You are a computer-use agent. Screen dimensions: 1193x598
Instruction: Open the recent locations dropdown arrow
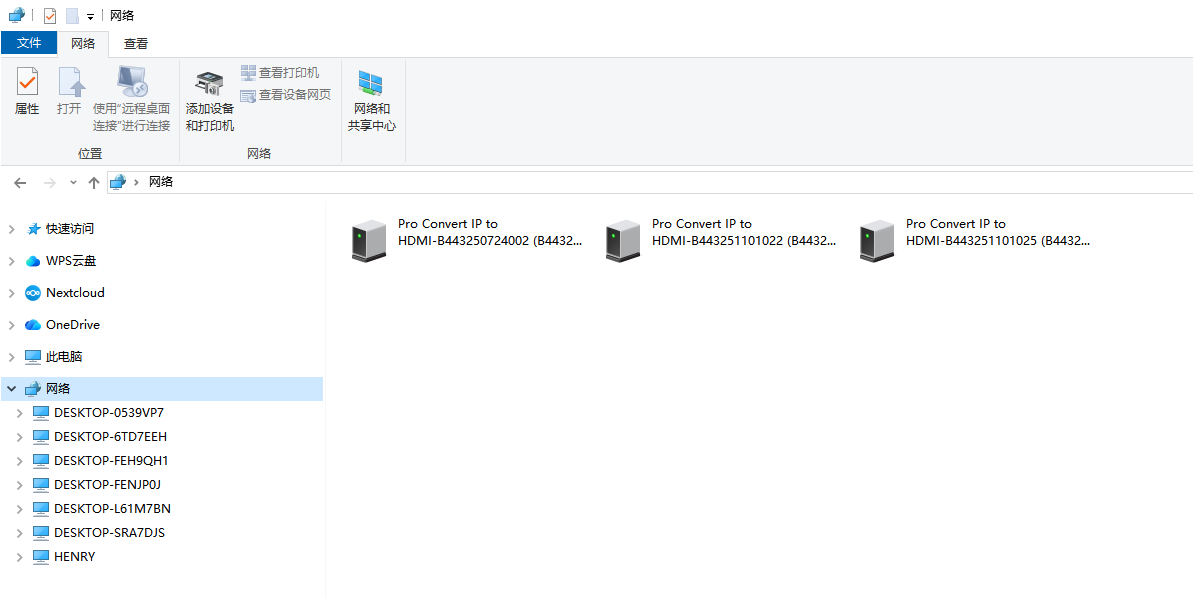73,182
